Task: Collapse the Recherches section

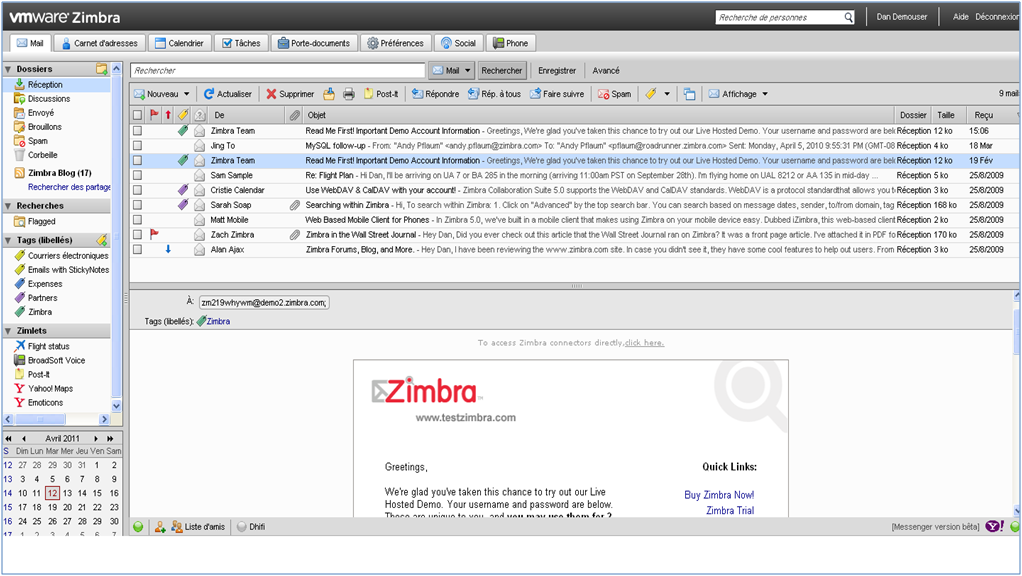Action: [8, 205]
